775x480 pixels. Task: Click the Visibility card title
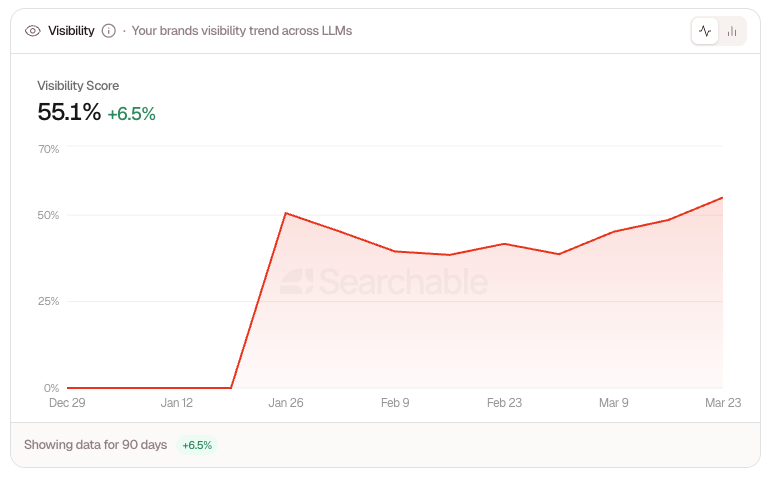coord(71,31)
